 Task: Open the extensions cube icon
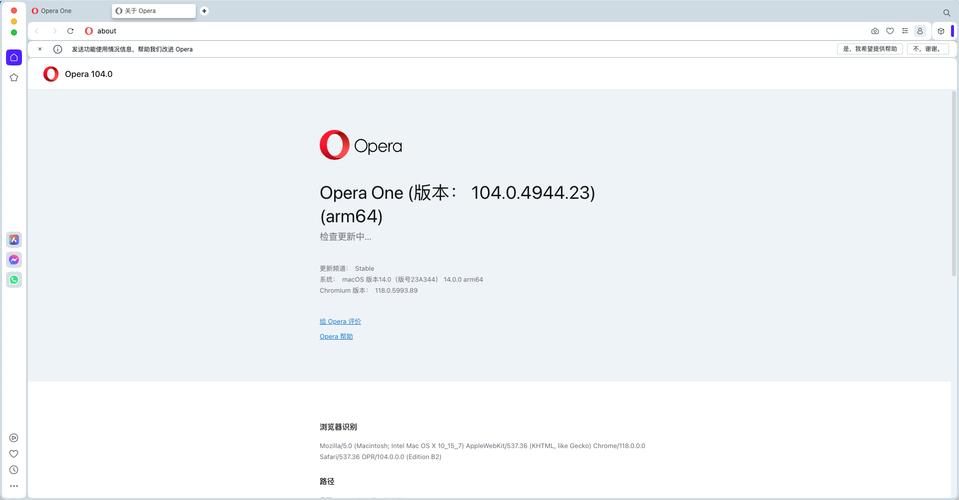(941, 31)
